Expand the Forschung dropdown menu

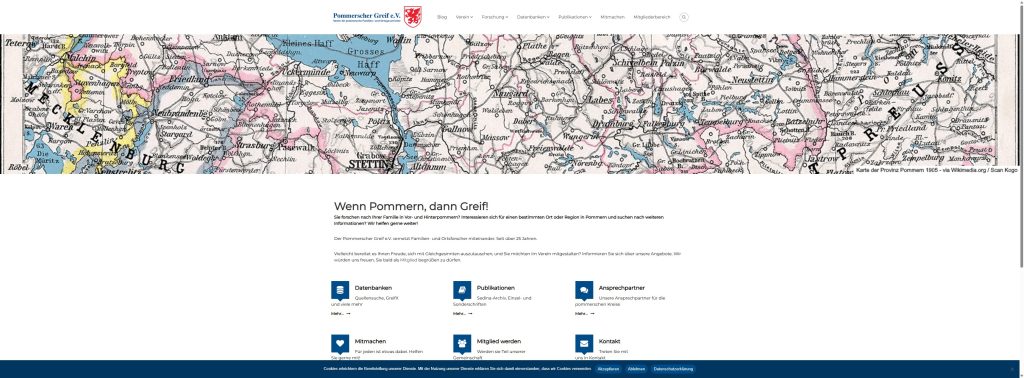tap(495, 17)
